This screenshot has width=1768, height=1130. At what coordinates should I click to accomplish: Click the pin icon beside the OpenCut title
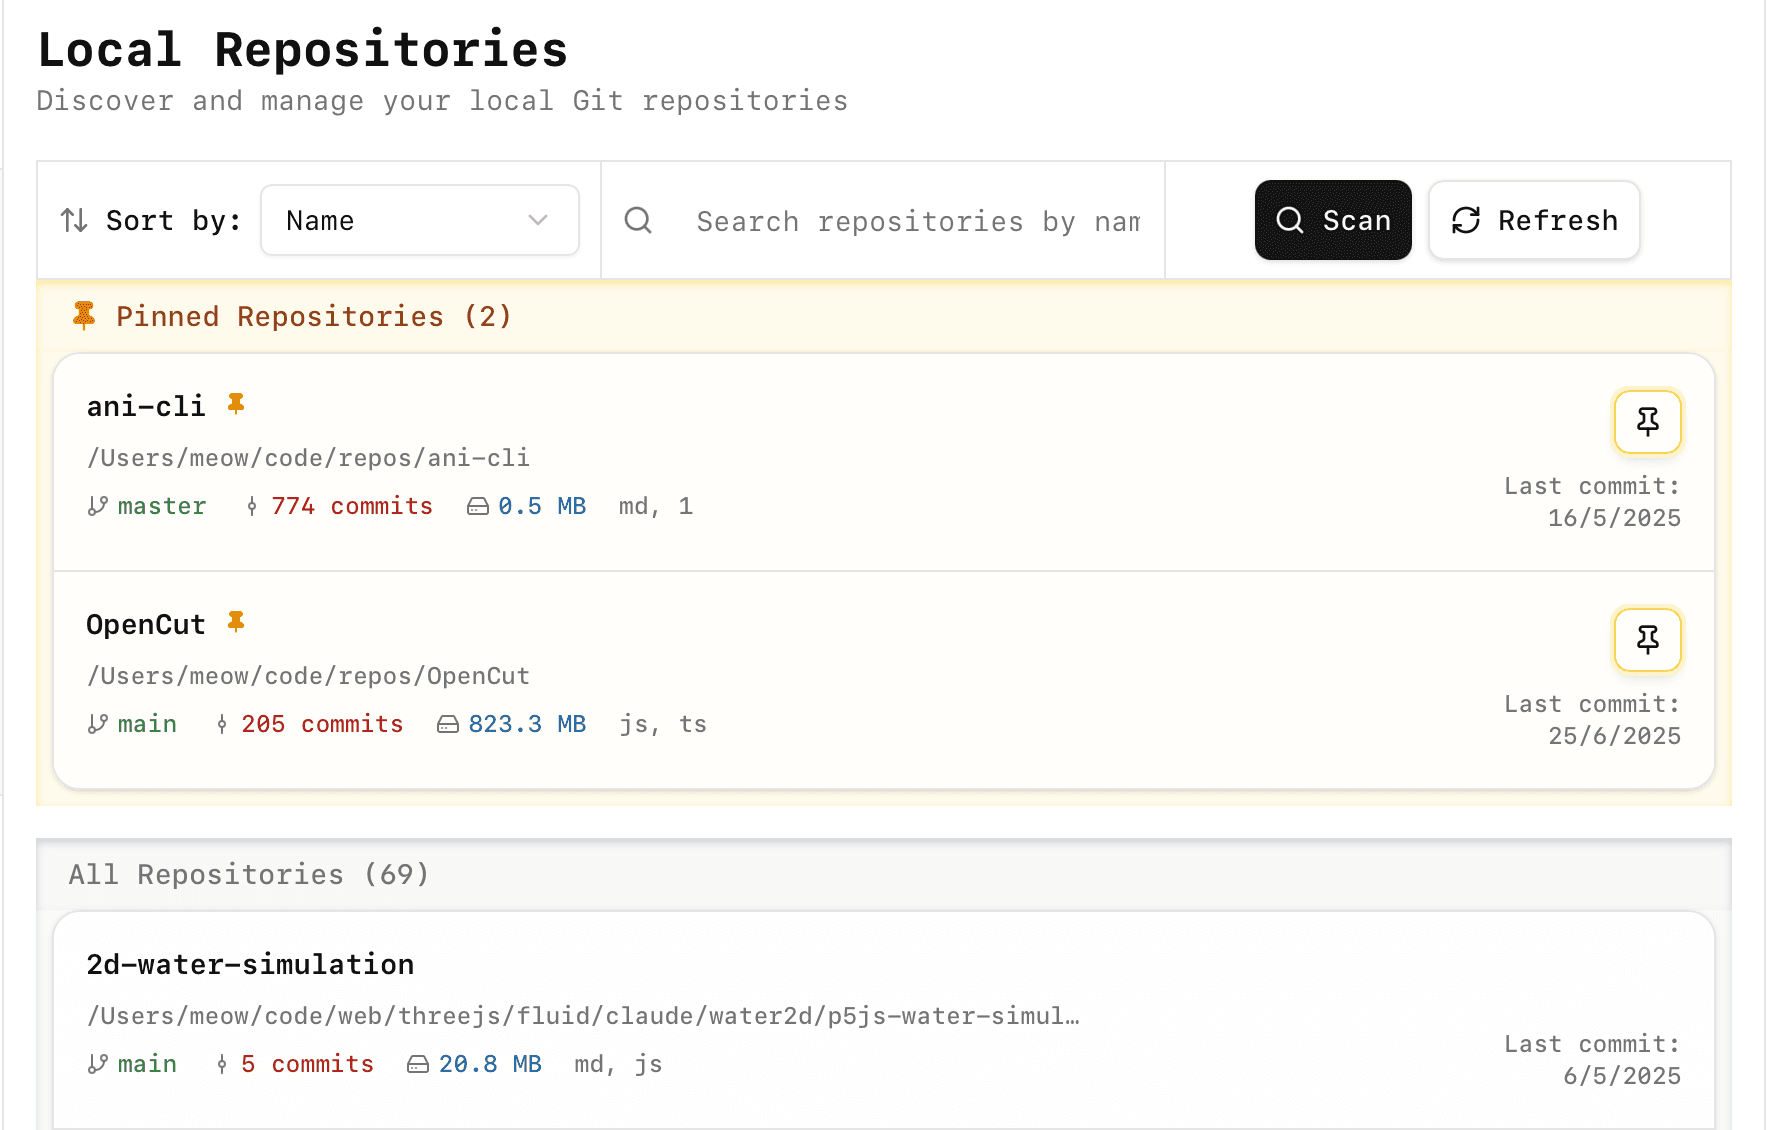click(x=237, y=622)
